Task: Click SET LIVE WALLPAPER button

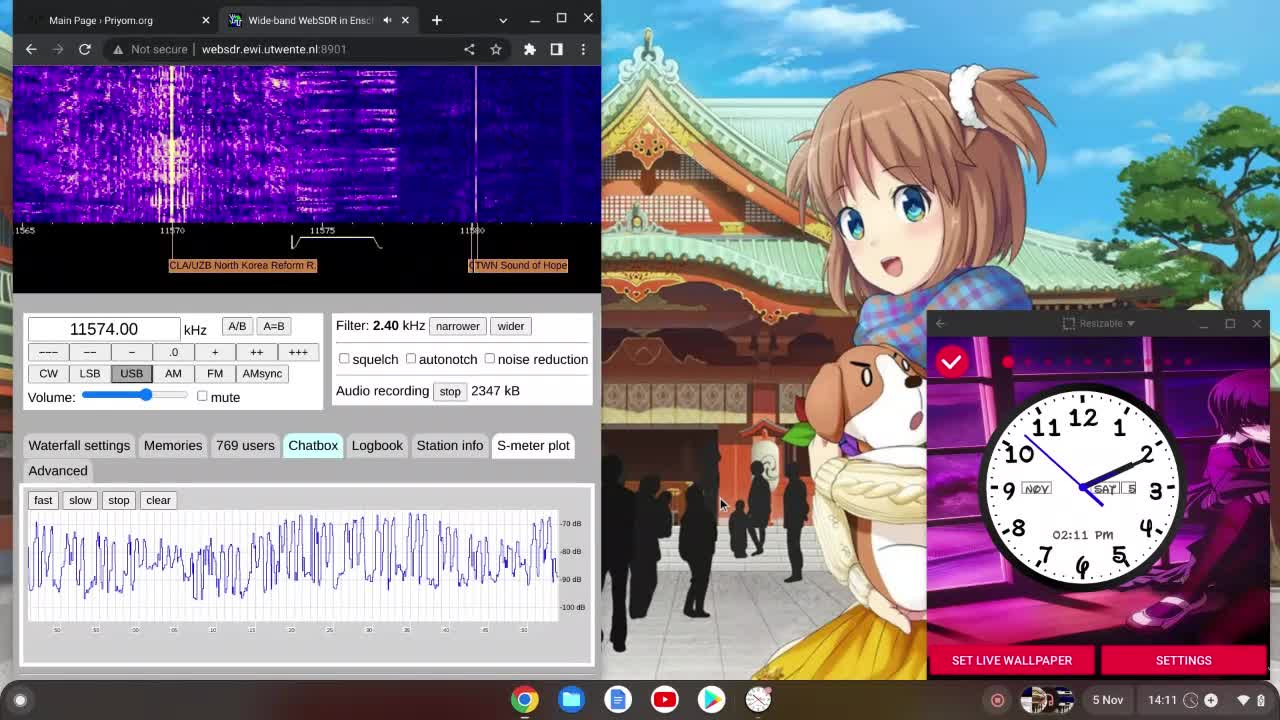Action: point(1012,660)
